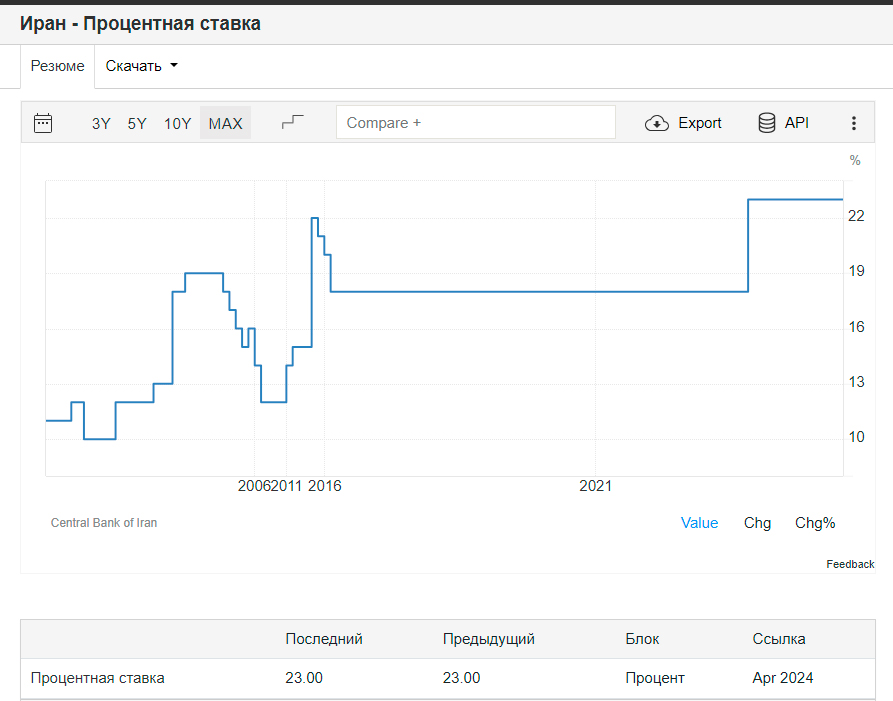Click the 16 y-axis label

pyautogui.click(x=856, y=327)
